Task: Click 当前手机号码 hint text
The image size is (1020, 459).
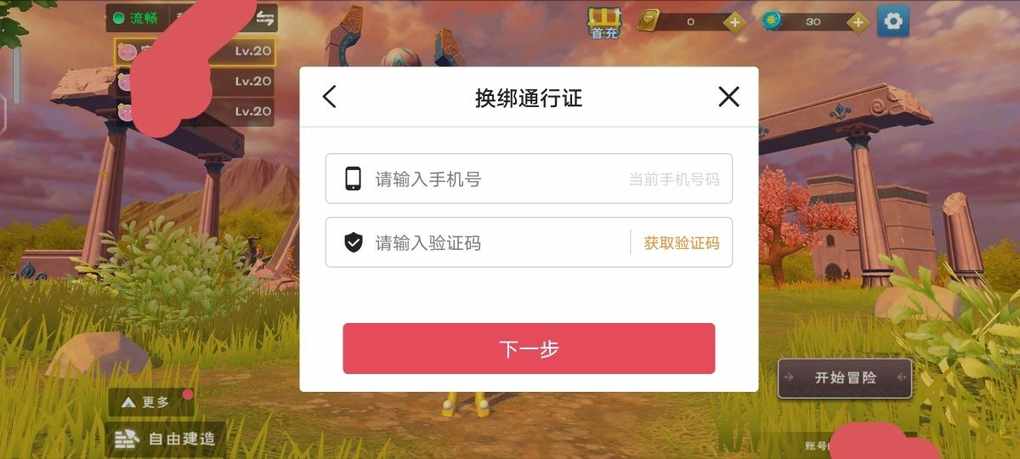Action: (x=674, y=179)
